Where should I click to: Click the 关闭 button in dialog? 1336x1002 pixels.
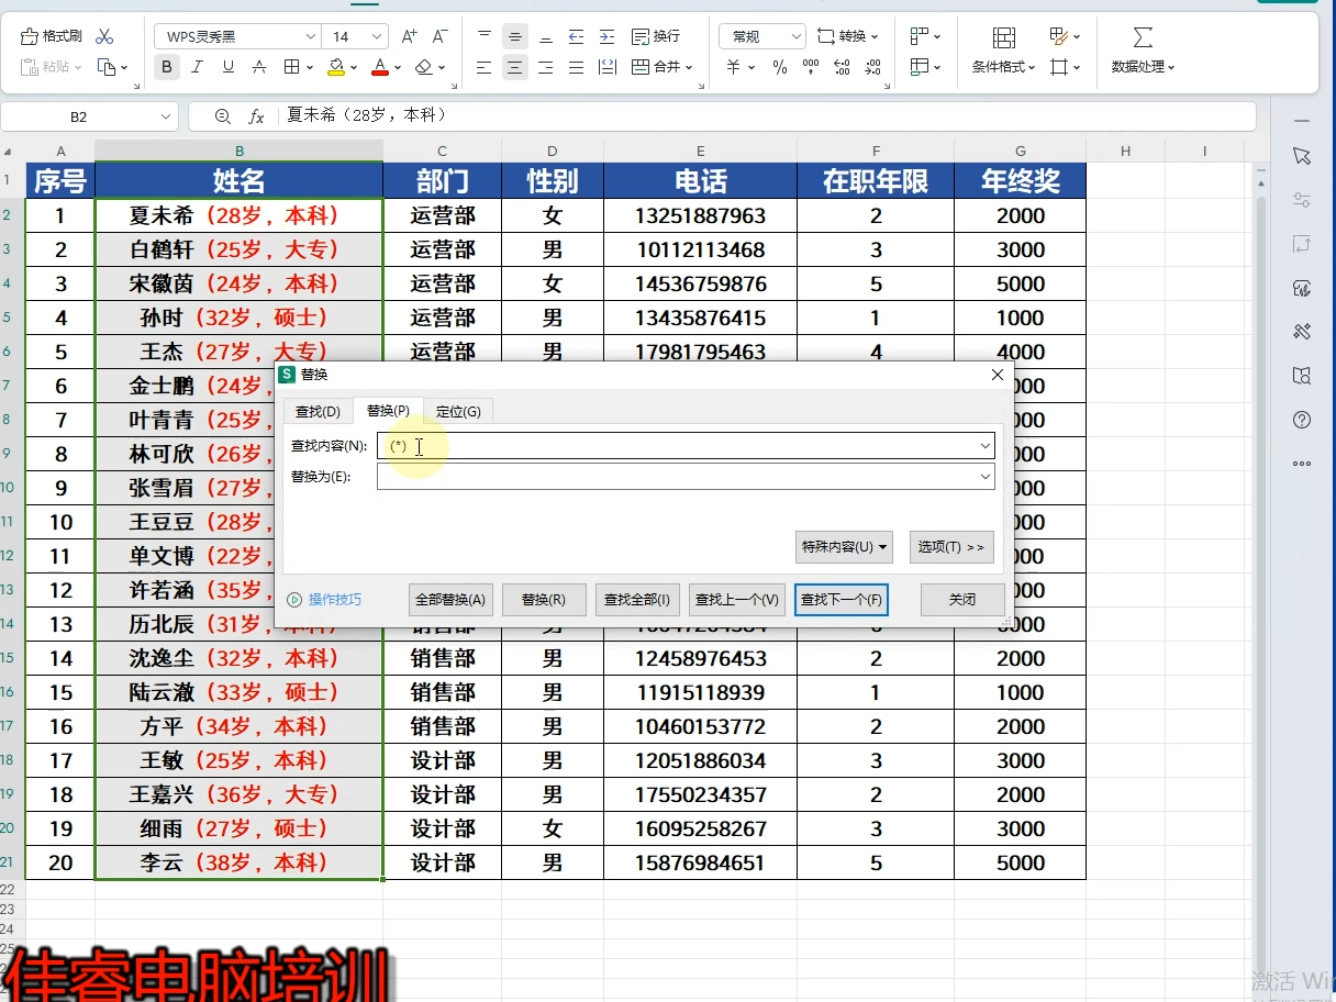click(x=962, y=600)
